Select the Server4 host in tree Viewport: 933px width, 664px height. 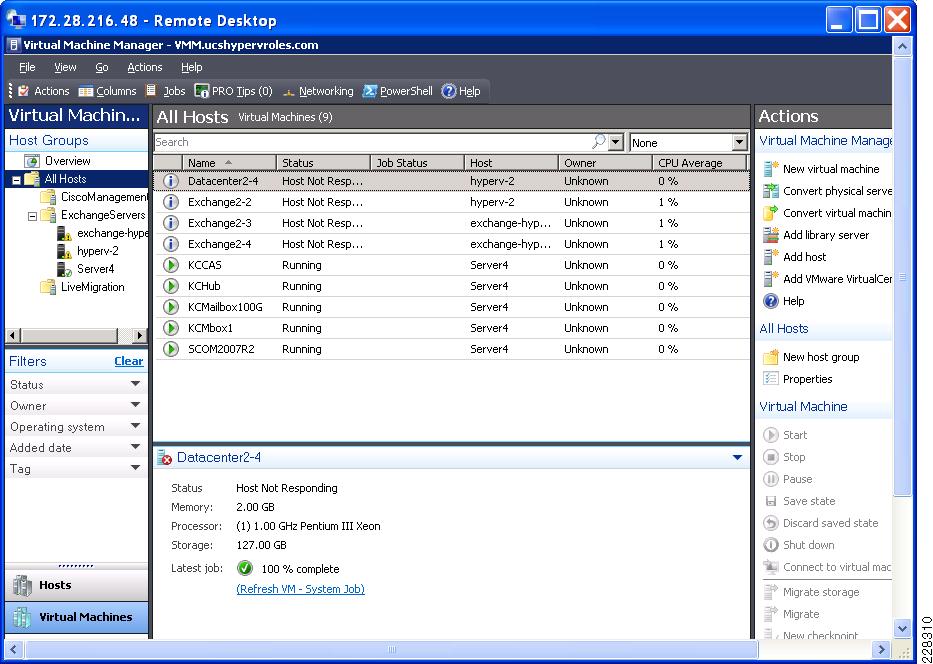[95, 269]
